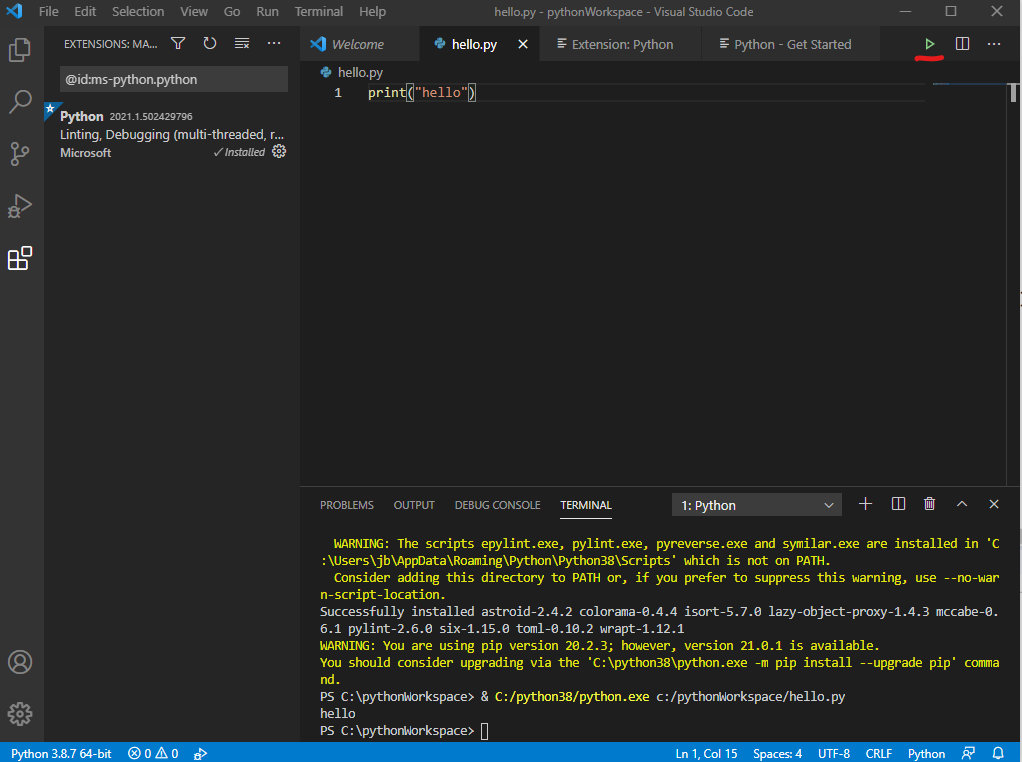Screen dimensions: 1022x762
Task: Open the Terminal menu
Action: [318, 11]
